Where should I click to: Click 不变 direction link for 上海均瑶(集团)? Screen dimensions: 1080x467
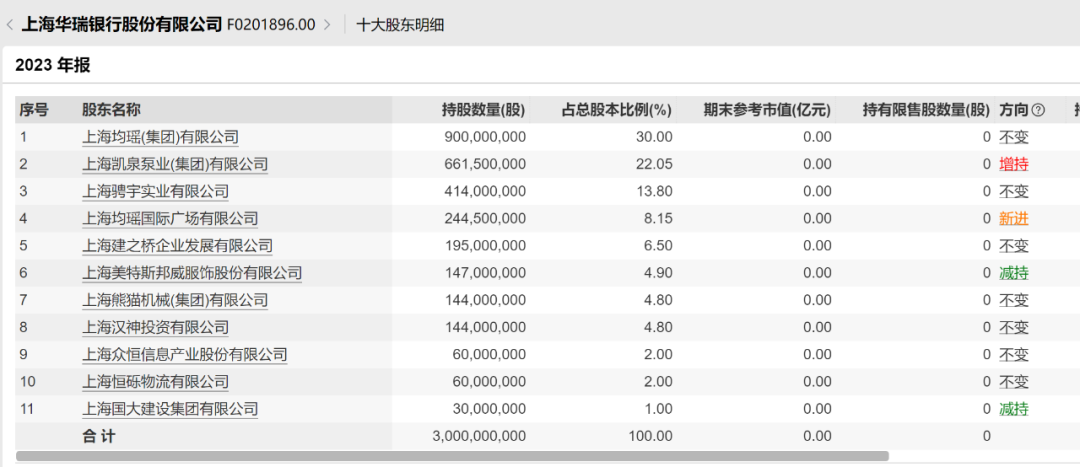click(x=1014, y=137)
